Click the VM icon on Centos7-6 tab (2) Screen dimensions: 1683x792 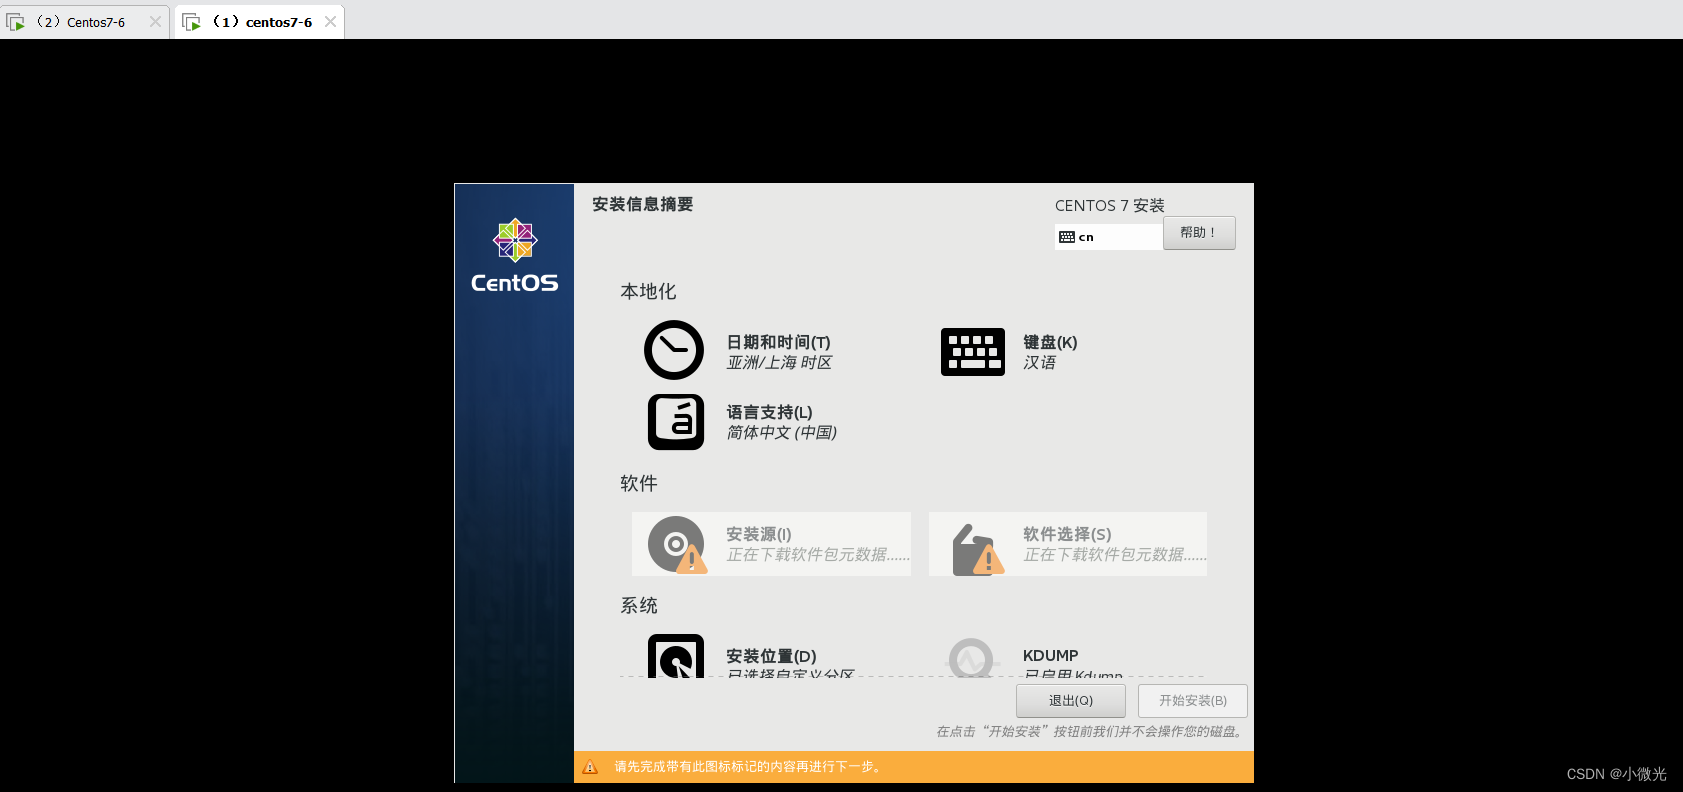[x=15, y=21]
